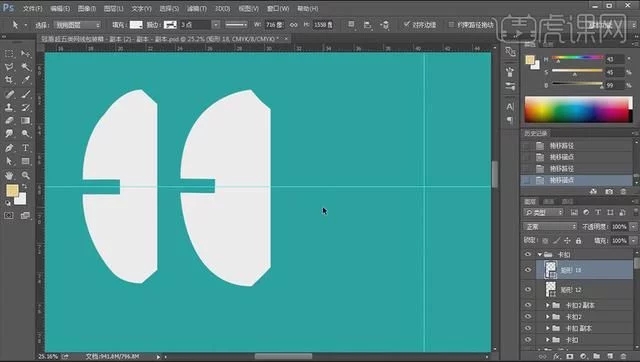Open the blend mode 正常 dropdown

550,227
